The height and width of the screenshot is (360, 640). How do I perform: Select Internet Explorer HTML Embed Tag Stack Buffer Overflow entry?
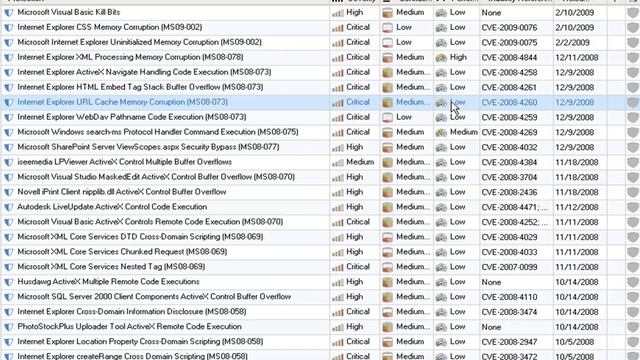coord(140,87)
